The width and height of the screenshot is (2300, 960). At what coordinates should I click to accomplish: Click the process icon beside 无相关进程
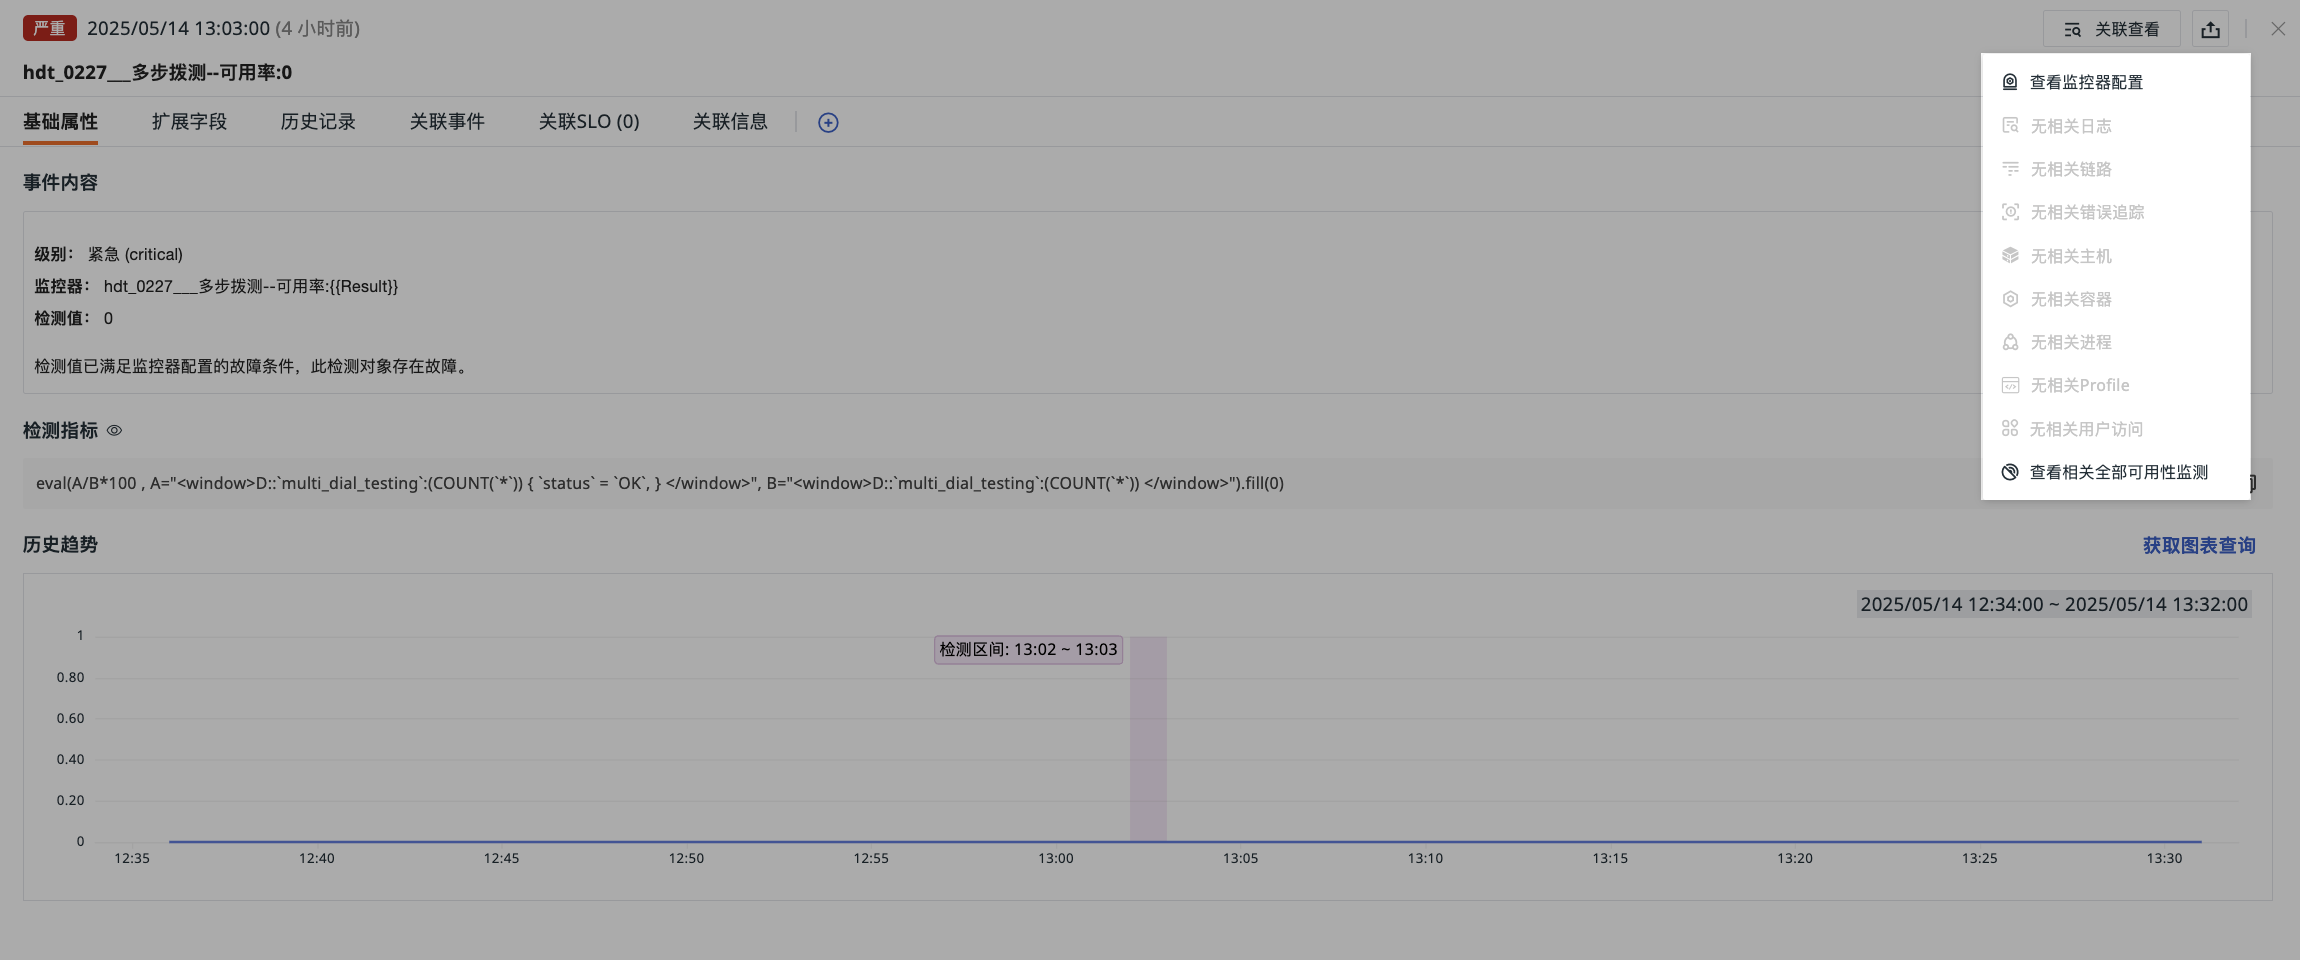point(2010,342)
